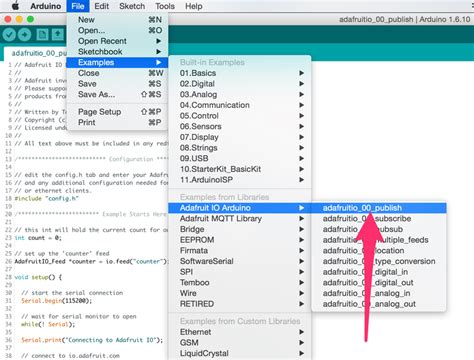Viewport: 474px width, 360px height.
Task: Expand the SPI library examples
Action: [240, 272]
